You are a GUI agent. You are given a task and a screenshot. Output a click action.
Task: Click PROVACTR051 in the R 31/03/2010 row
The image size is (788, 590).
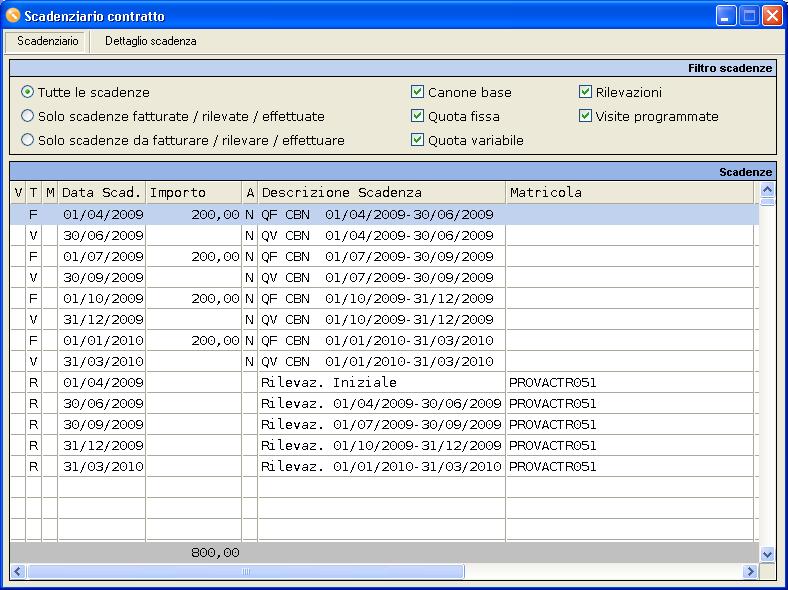[552, 467]
